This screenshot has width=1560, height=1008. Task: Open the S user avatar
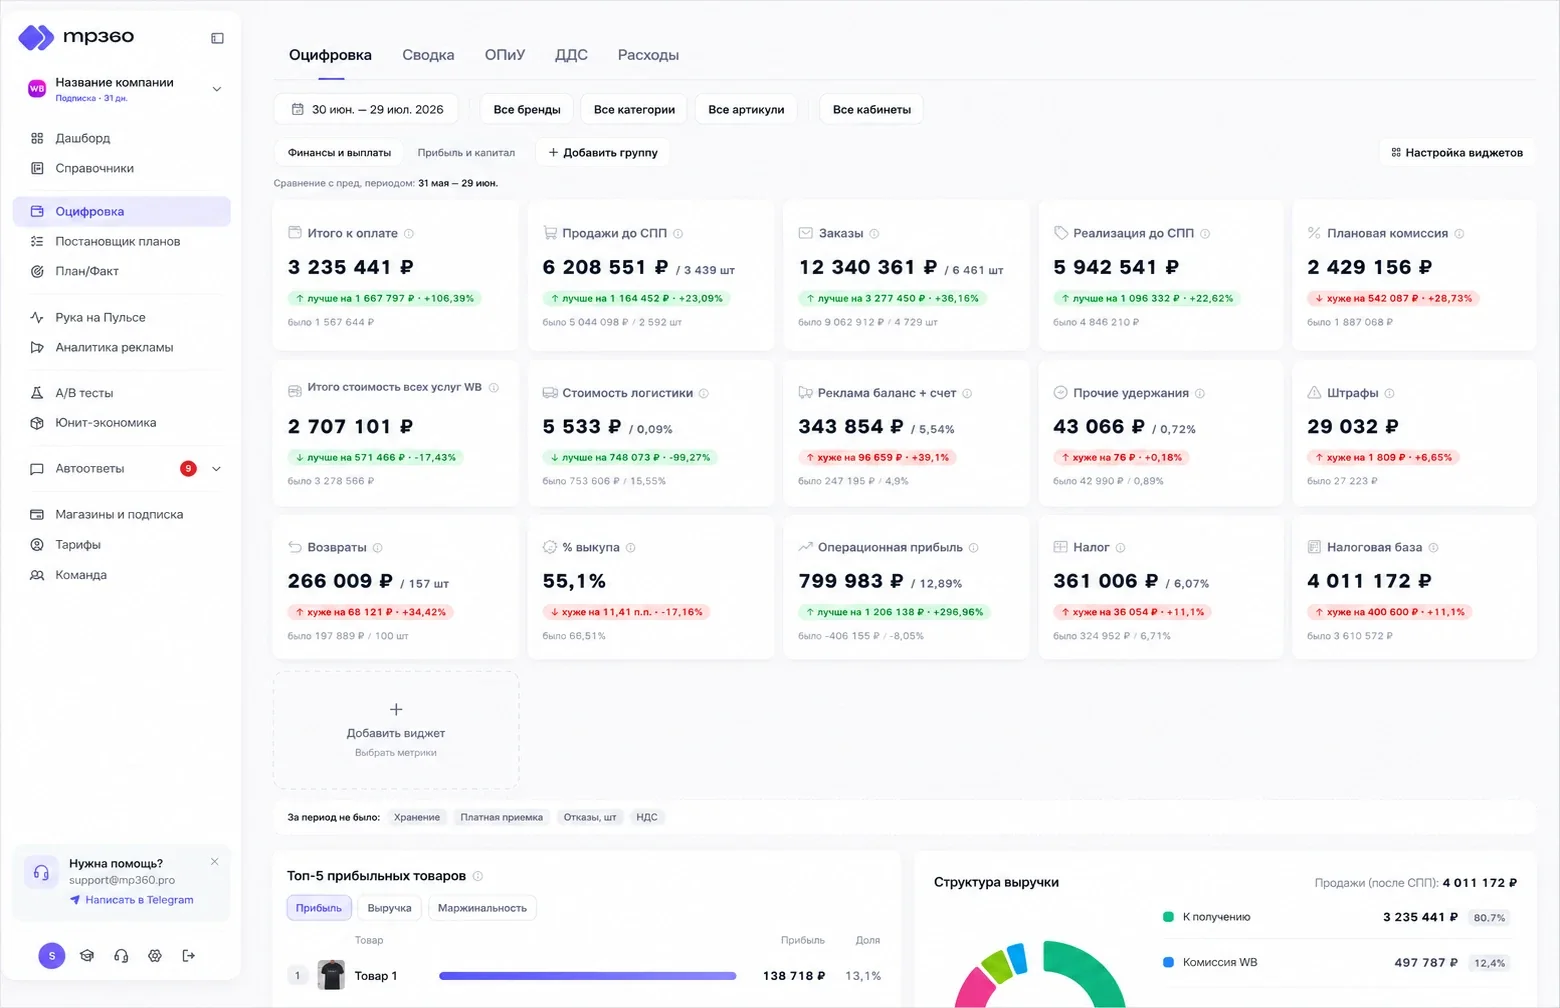(52, 956)
